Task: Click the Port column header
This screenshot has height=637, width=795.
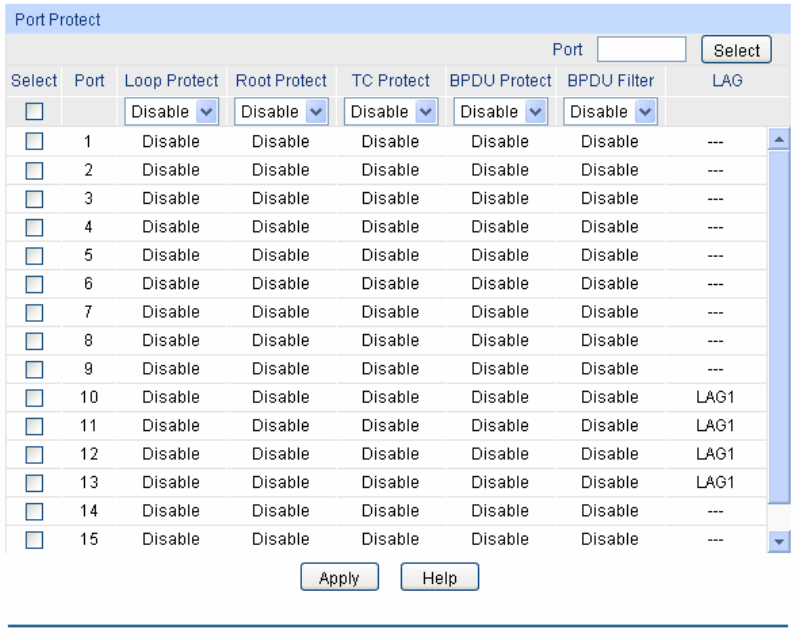Action: pyautogui.click(x=89, y=80)
